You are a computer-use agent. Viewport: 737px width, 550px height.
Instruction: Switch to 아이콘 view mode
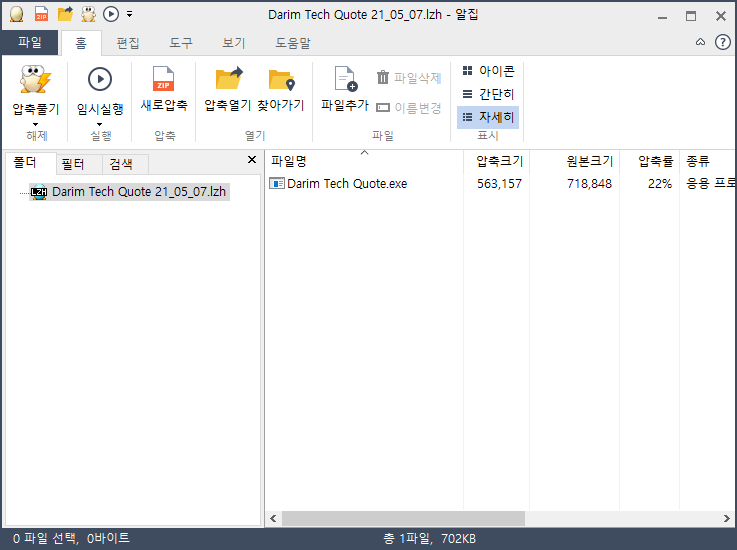(488, 71)
